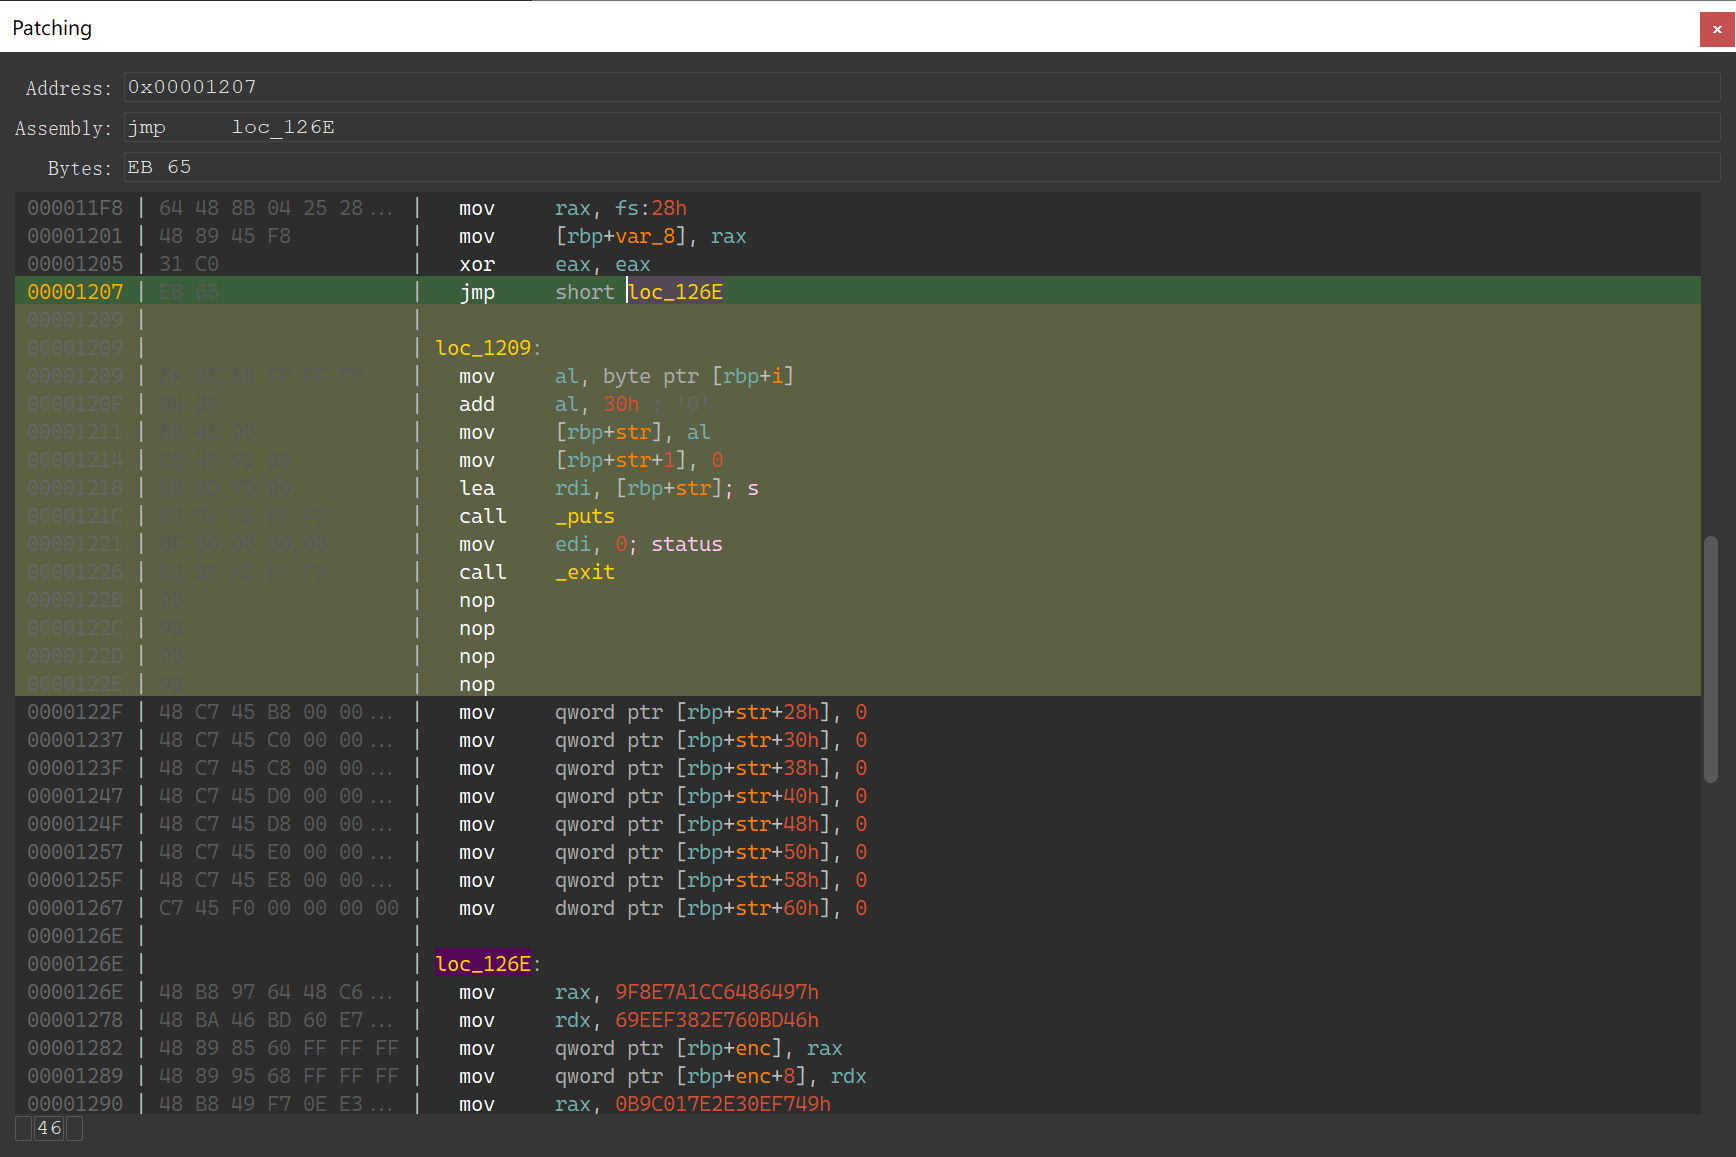
Task: Select the row at address 00001201
Action: tap(857, 236)
